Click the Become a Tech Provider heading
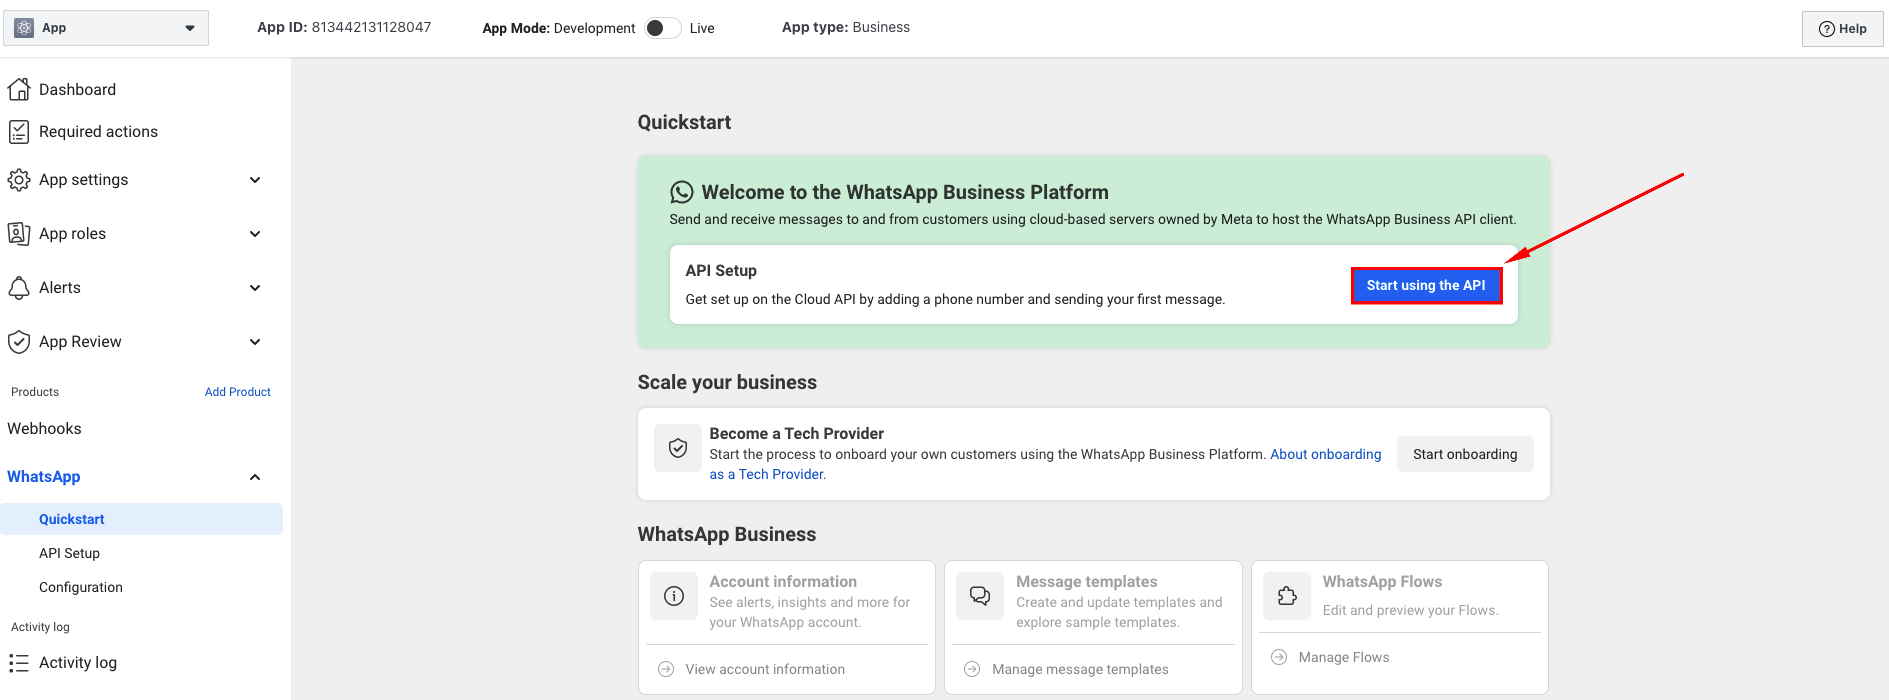 point(797,434)
